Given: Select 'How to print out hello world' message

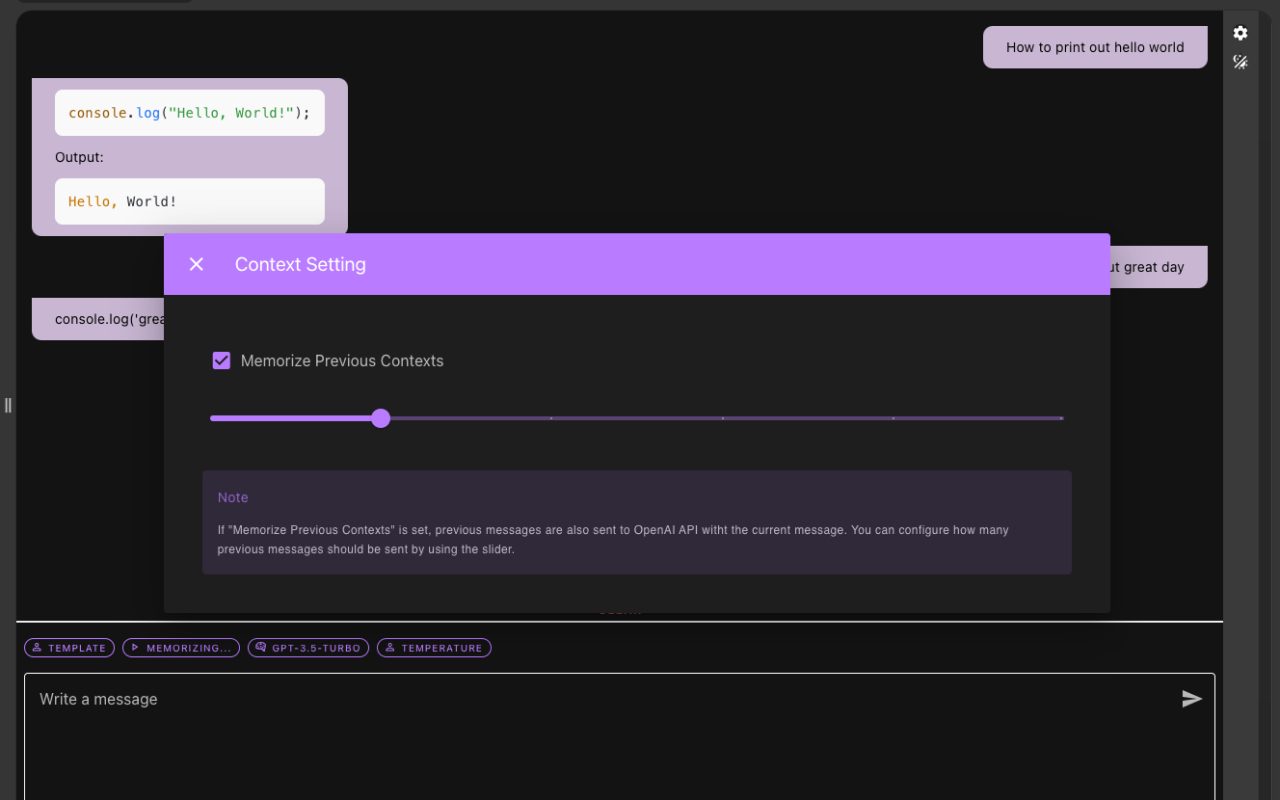Looking at the screenshot, I should click(1095, 47).
